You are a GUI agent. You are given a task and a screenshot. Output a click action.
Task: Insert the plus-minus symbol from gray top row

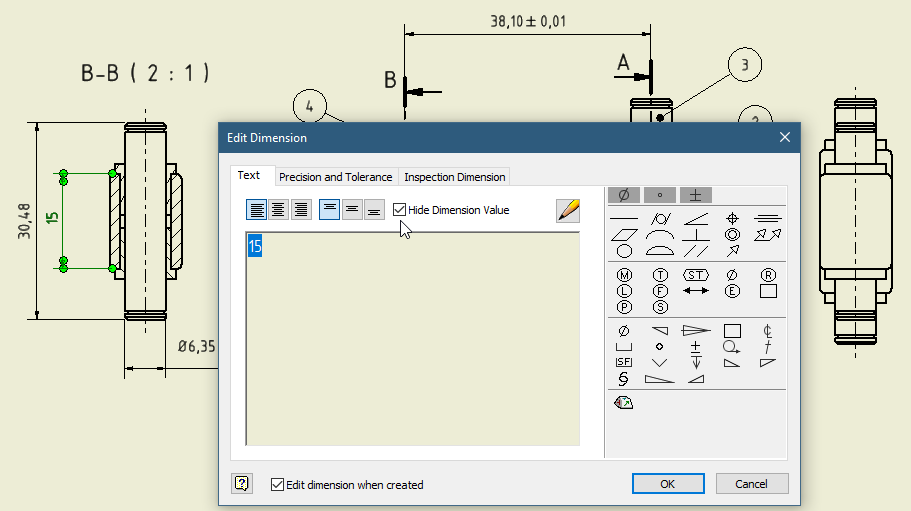[x=695, y=195]
